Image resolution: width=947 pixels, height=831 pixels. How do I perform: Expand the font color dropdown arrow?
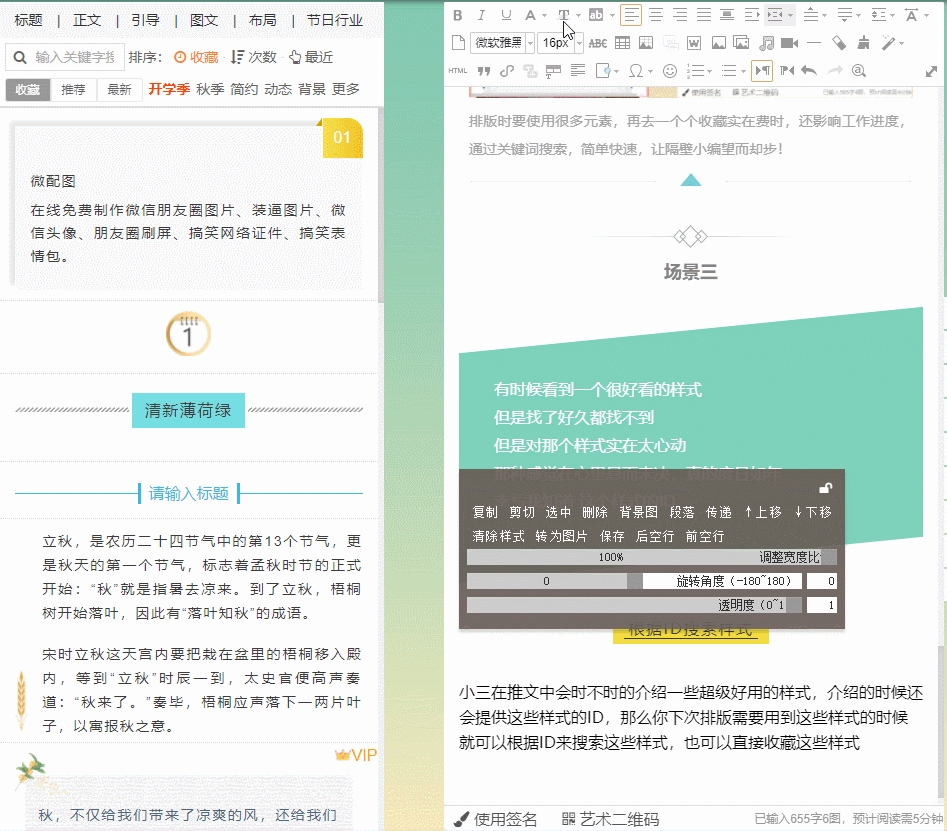543,15
